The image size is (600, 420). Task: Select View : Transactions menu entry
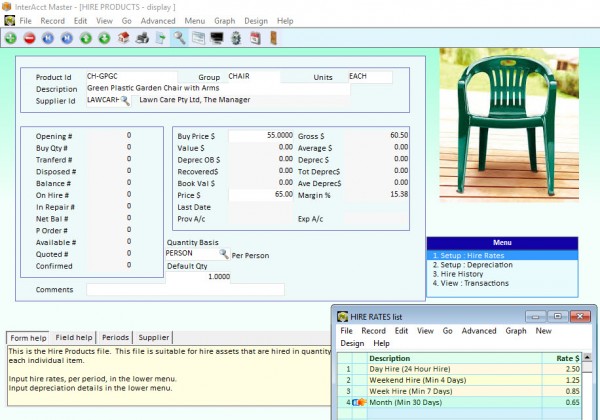502,283
